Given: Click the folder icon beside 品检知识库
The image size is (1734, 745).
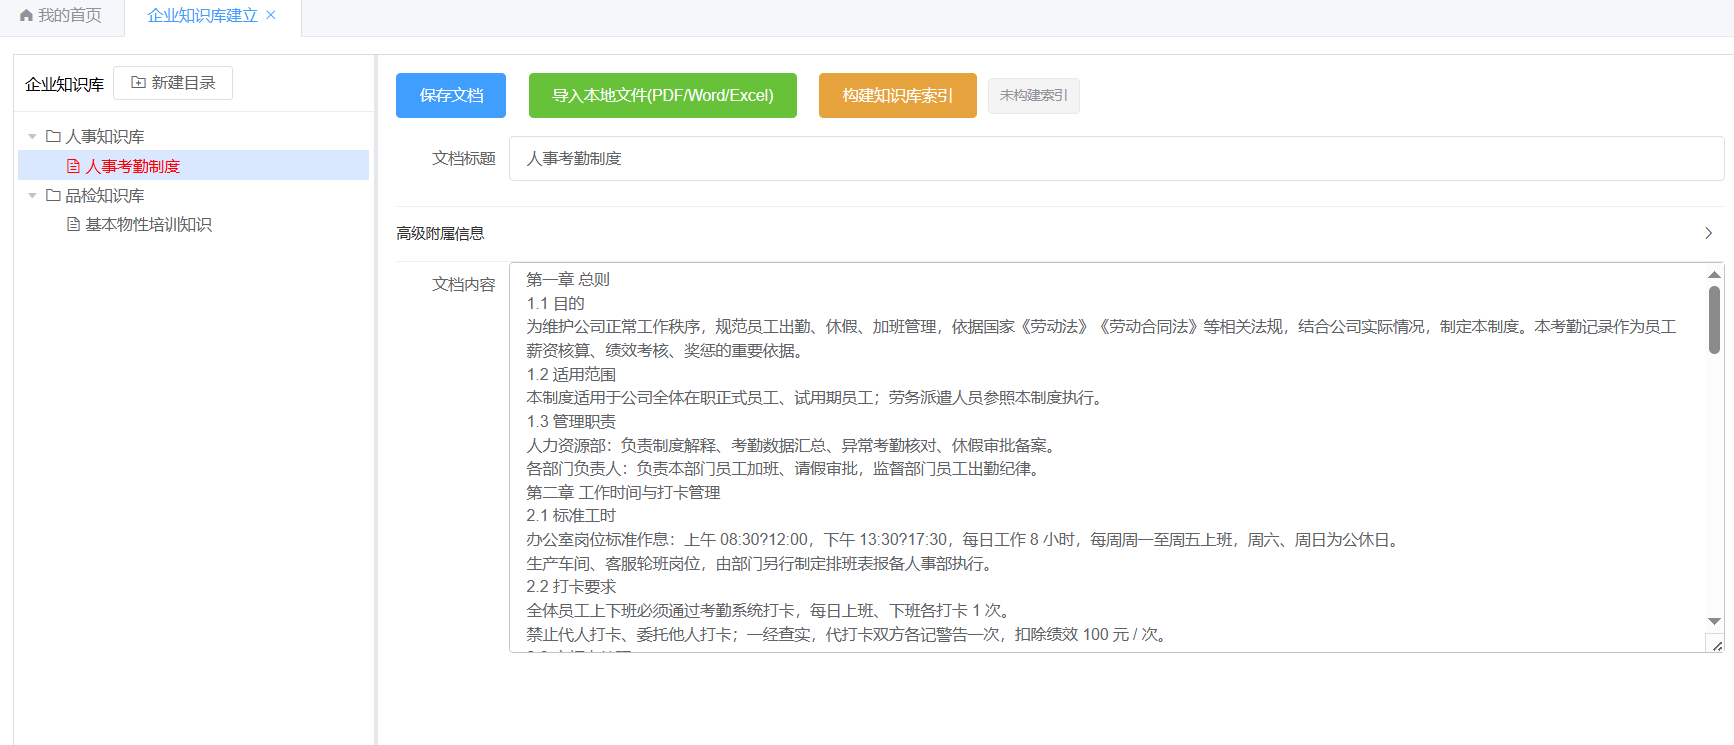Looking at the screenshot, I should 53,195.
